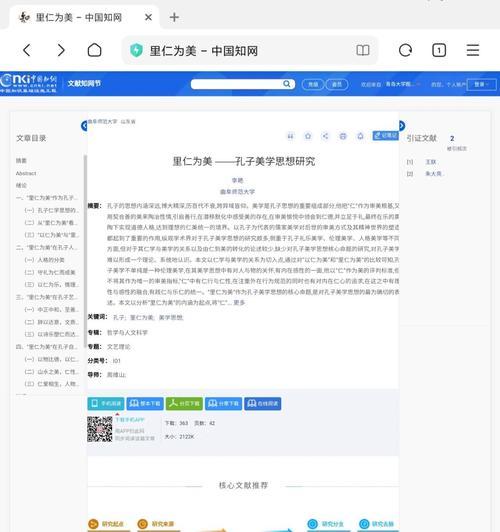The width and height of the screenshot is (500, 532).
Task: Collapse the right 引证文献 panel arrow
Action: coord(402,126)
